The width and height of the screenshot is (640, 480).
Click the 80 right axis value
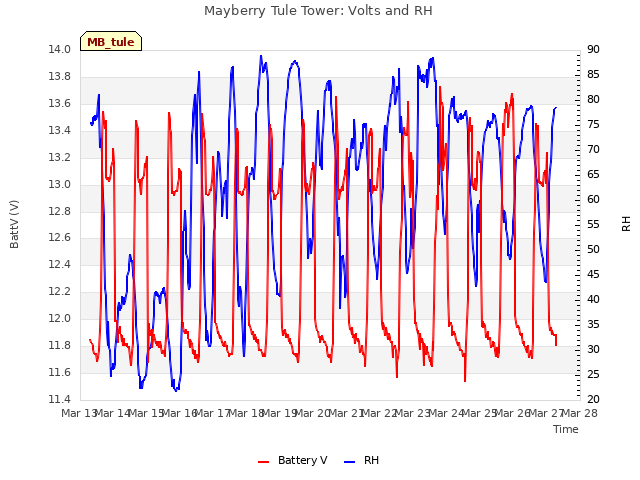(593, 99)
